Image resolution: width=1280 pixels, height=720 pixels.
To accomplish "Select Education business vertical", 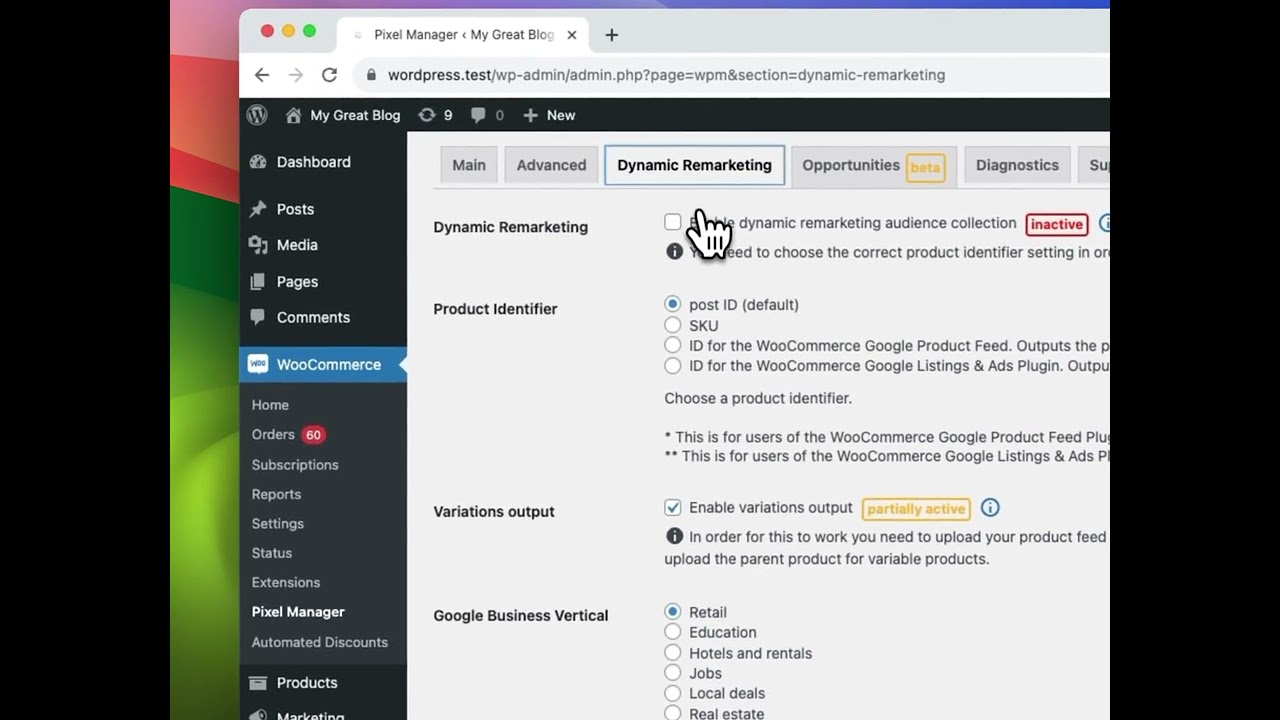I will [673, 632].
